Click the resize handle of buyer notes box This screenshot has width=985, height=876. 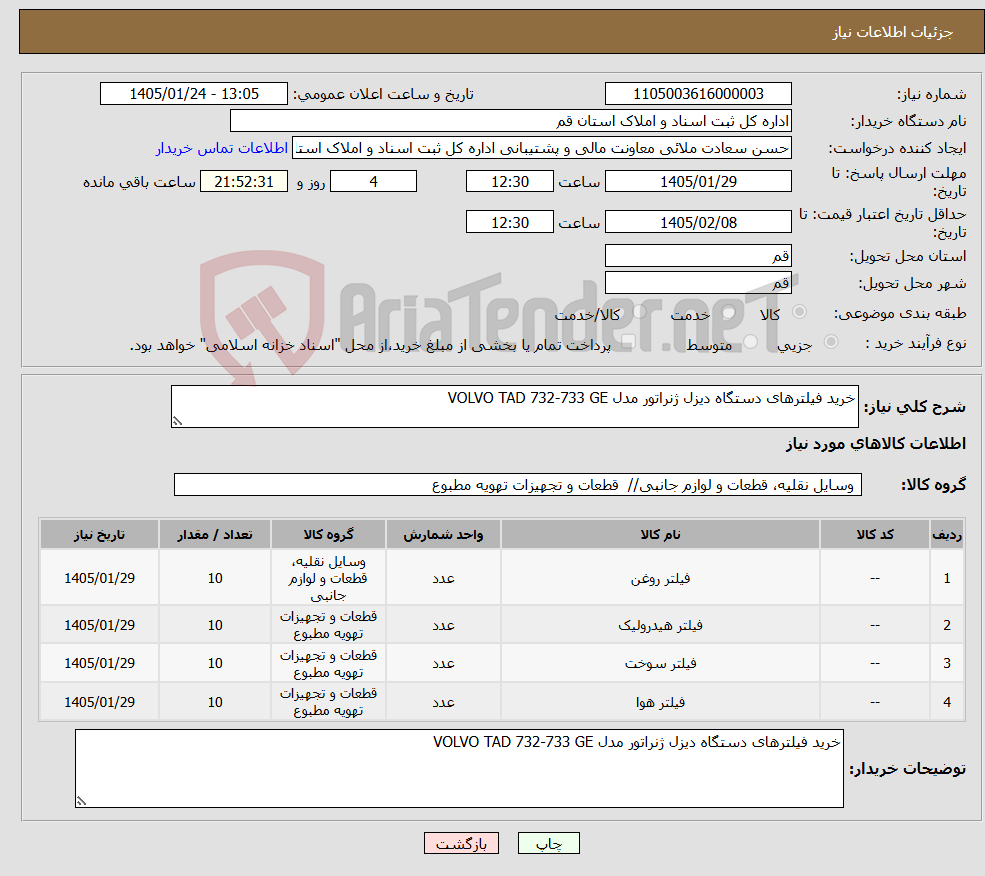click(81, 801)
